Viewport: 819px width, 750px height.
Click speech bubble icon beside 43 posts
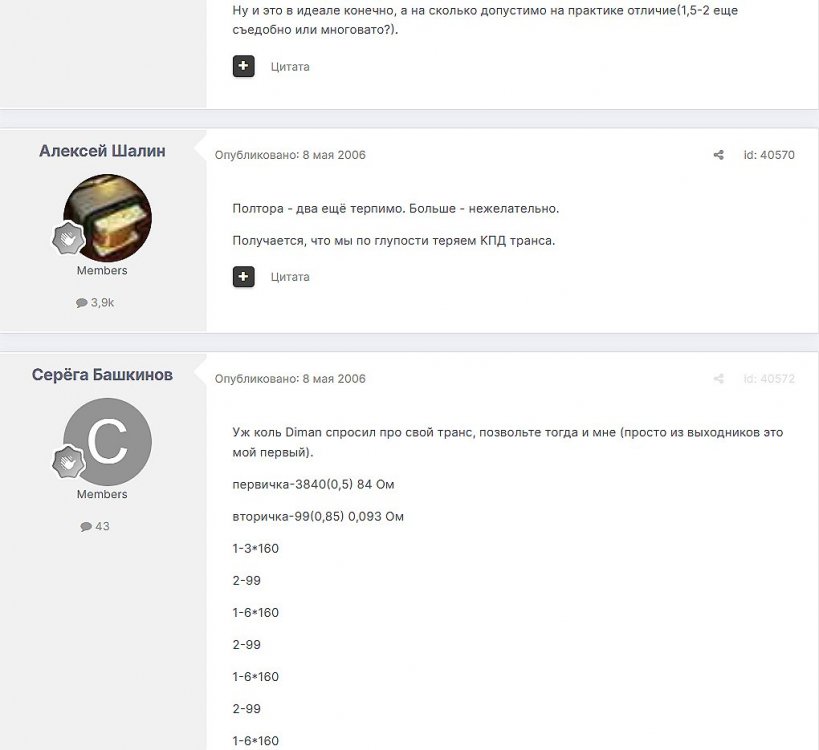point(86,526)
